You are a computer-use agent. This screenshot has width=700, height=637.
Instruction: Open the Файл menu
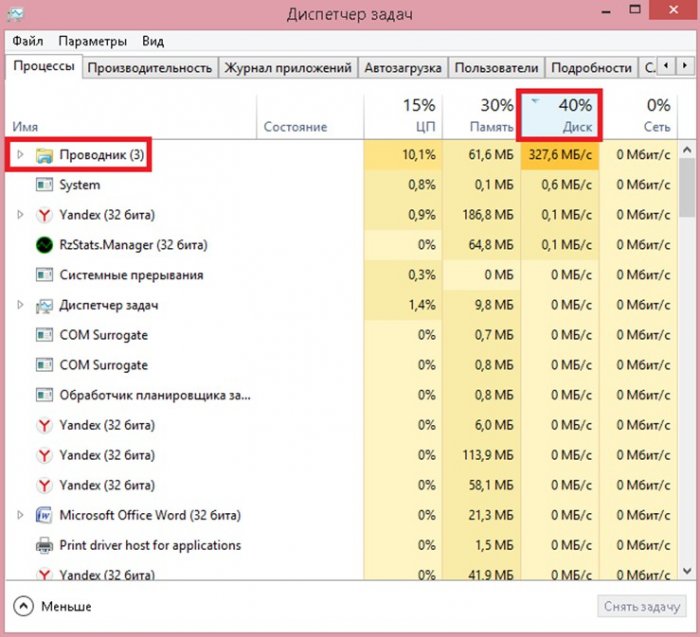tap(29, 41)
